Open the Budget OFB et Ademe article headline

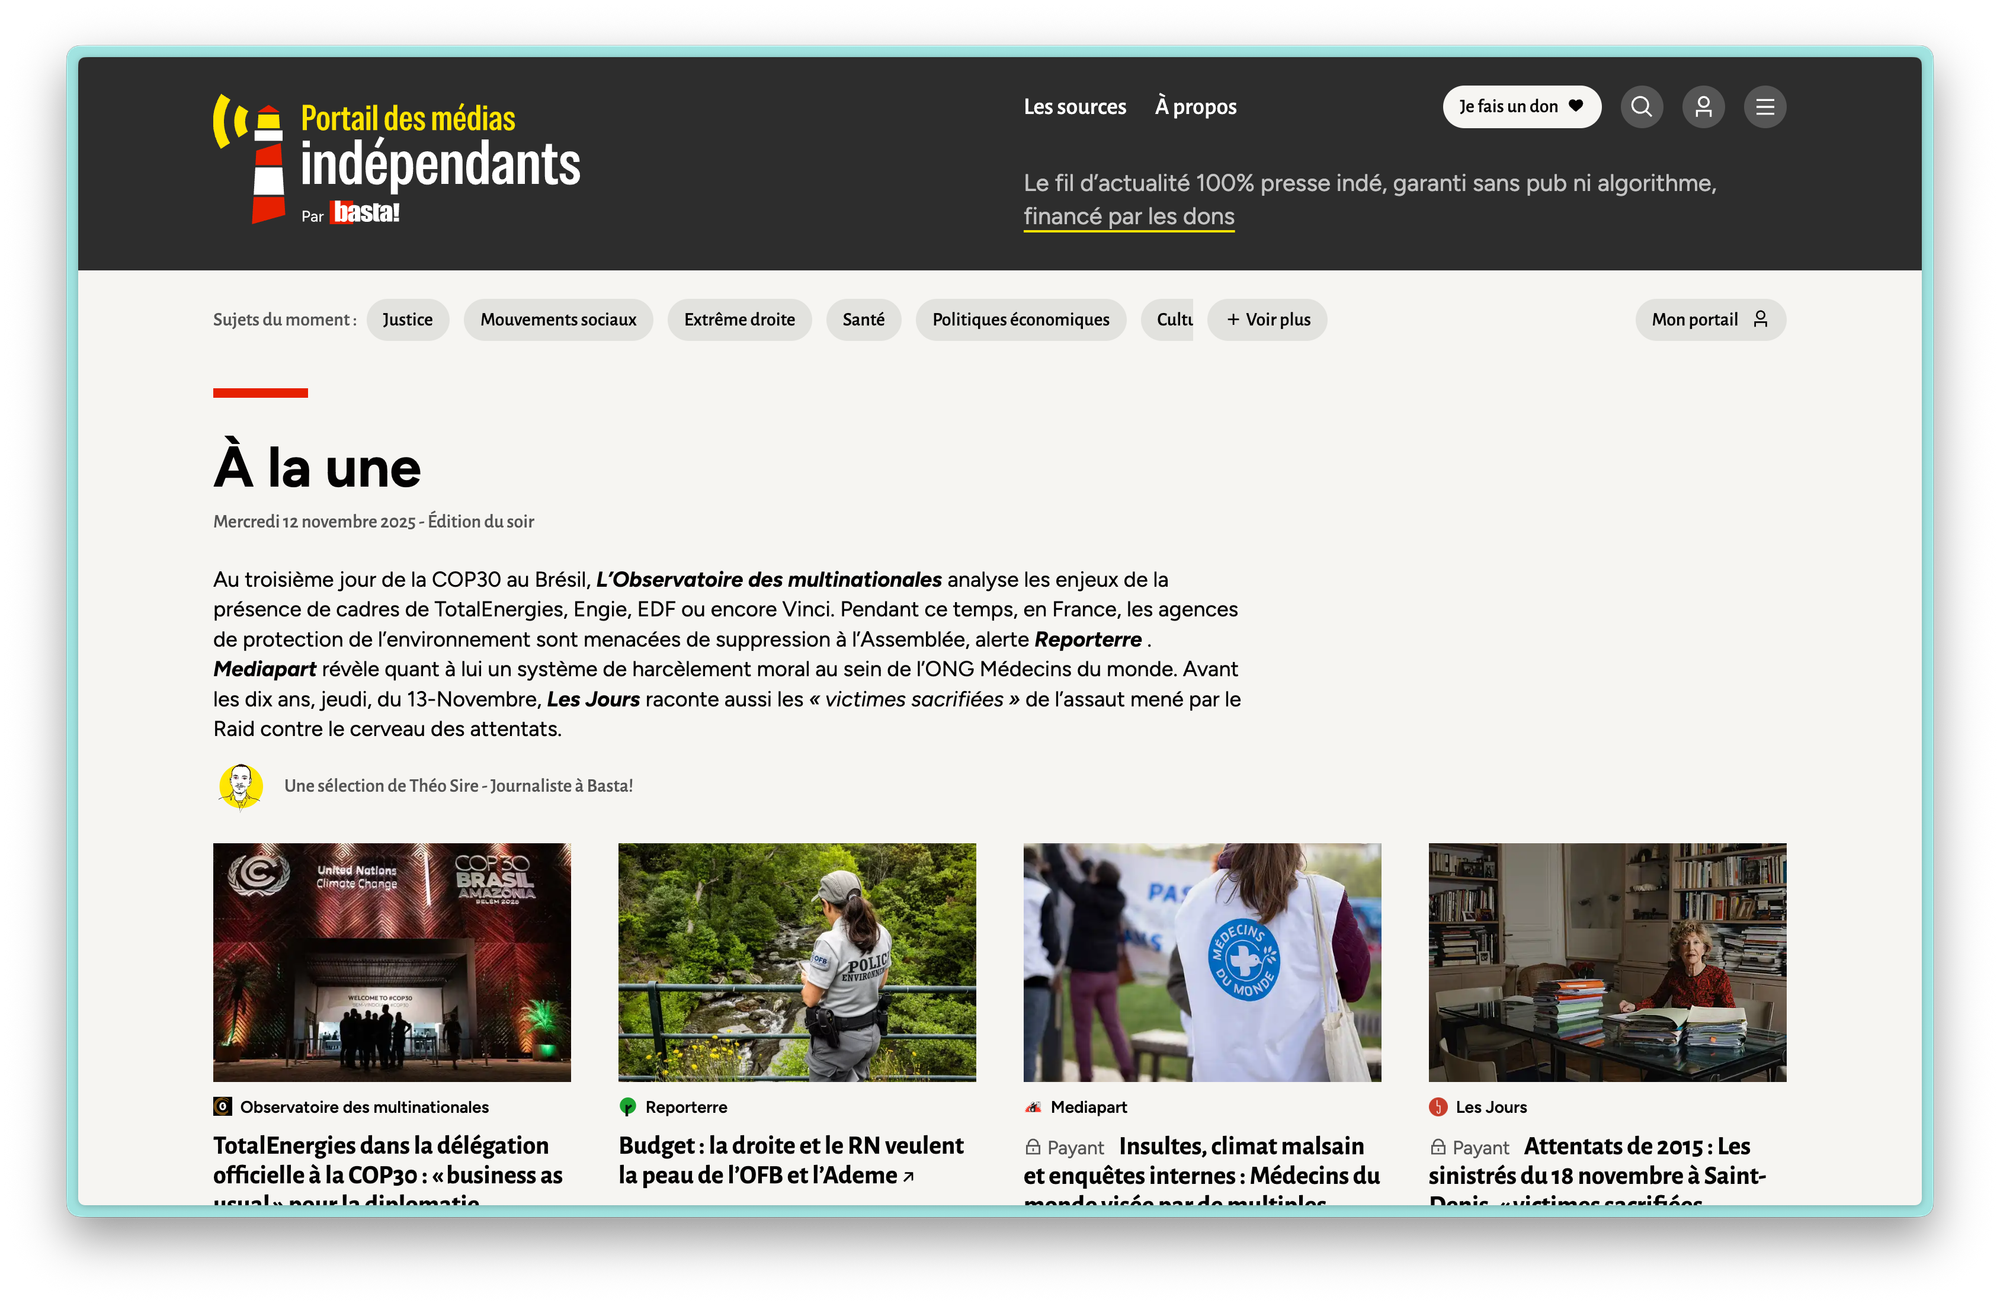click(x=791, y=1160)
